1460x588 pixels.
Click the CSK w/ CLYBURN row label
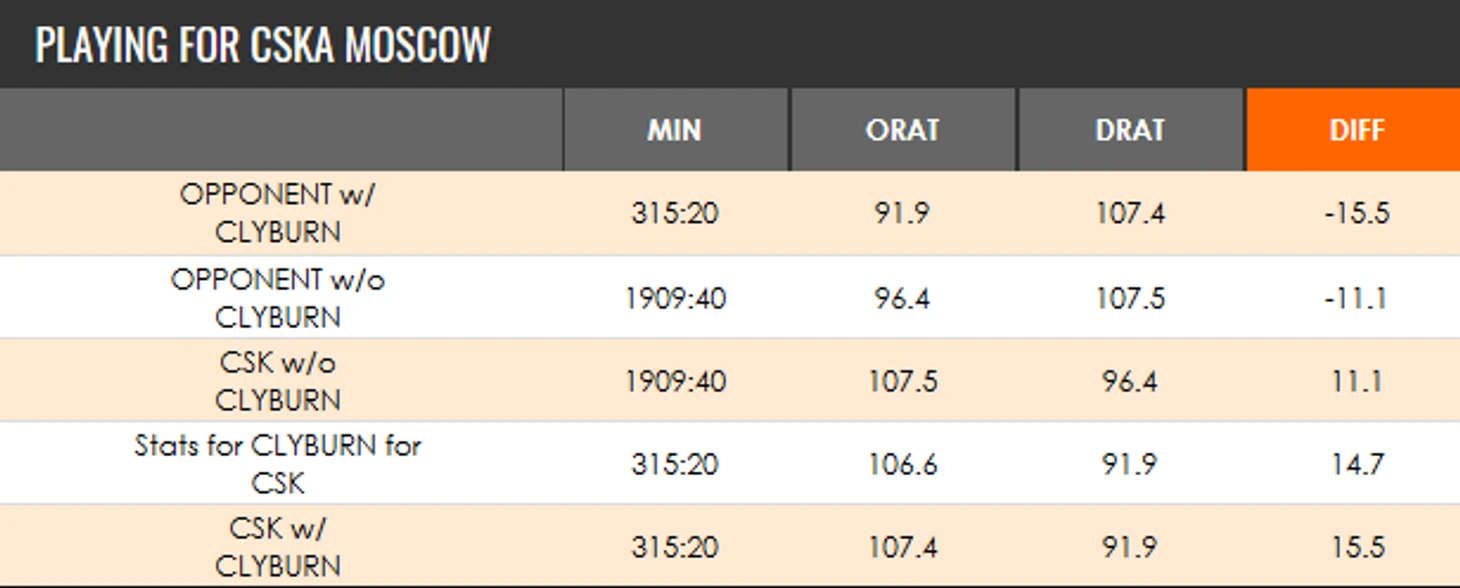(278, 547)
